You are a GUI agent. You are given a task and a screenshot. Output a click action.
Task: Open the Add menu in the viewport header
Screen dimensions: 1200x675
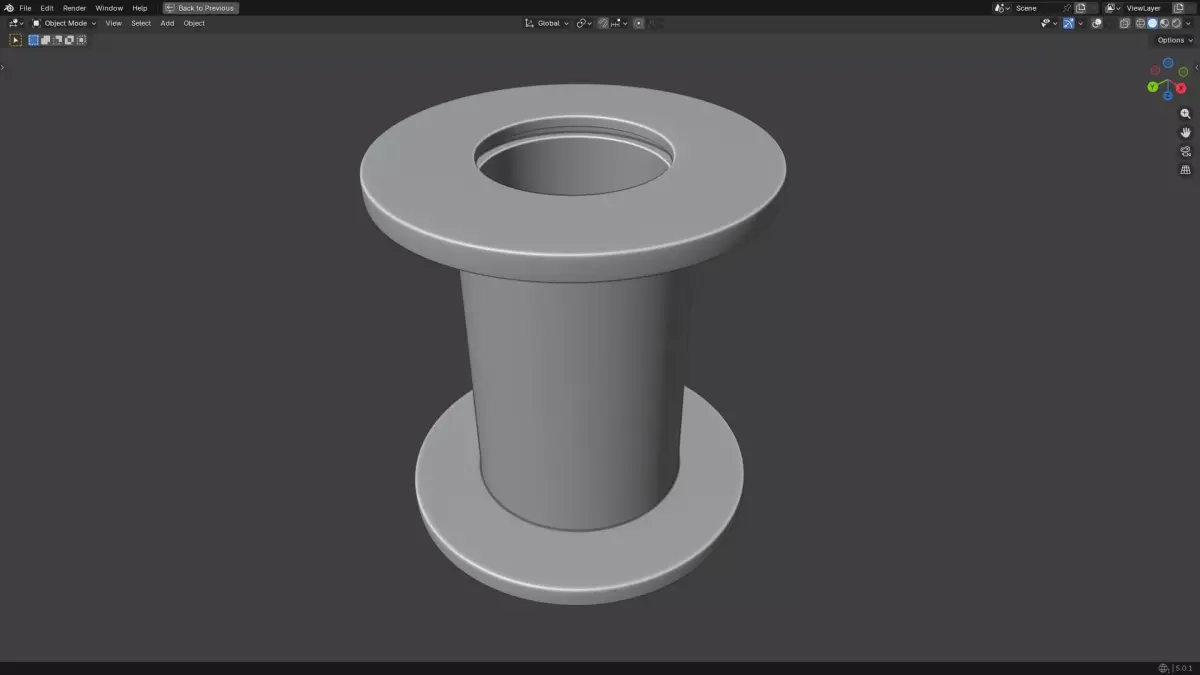[x=166, y=23]
